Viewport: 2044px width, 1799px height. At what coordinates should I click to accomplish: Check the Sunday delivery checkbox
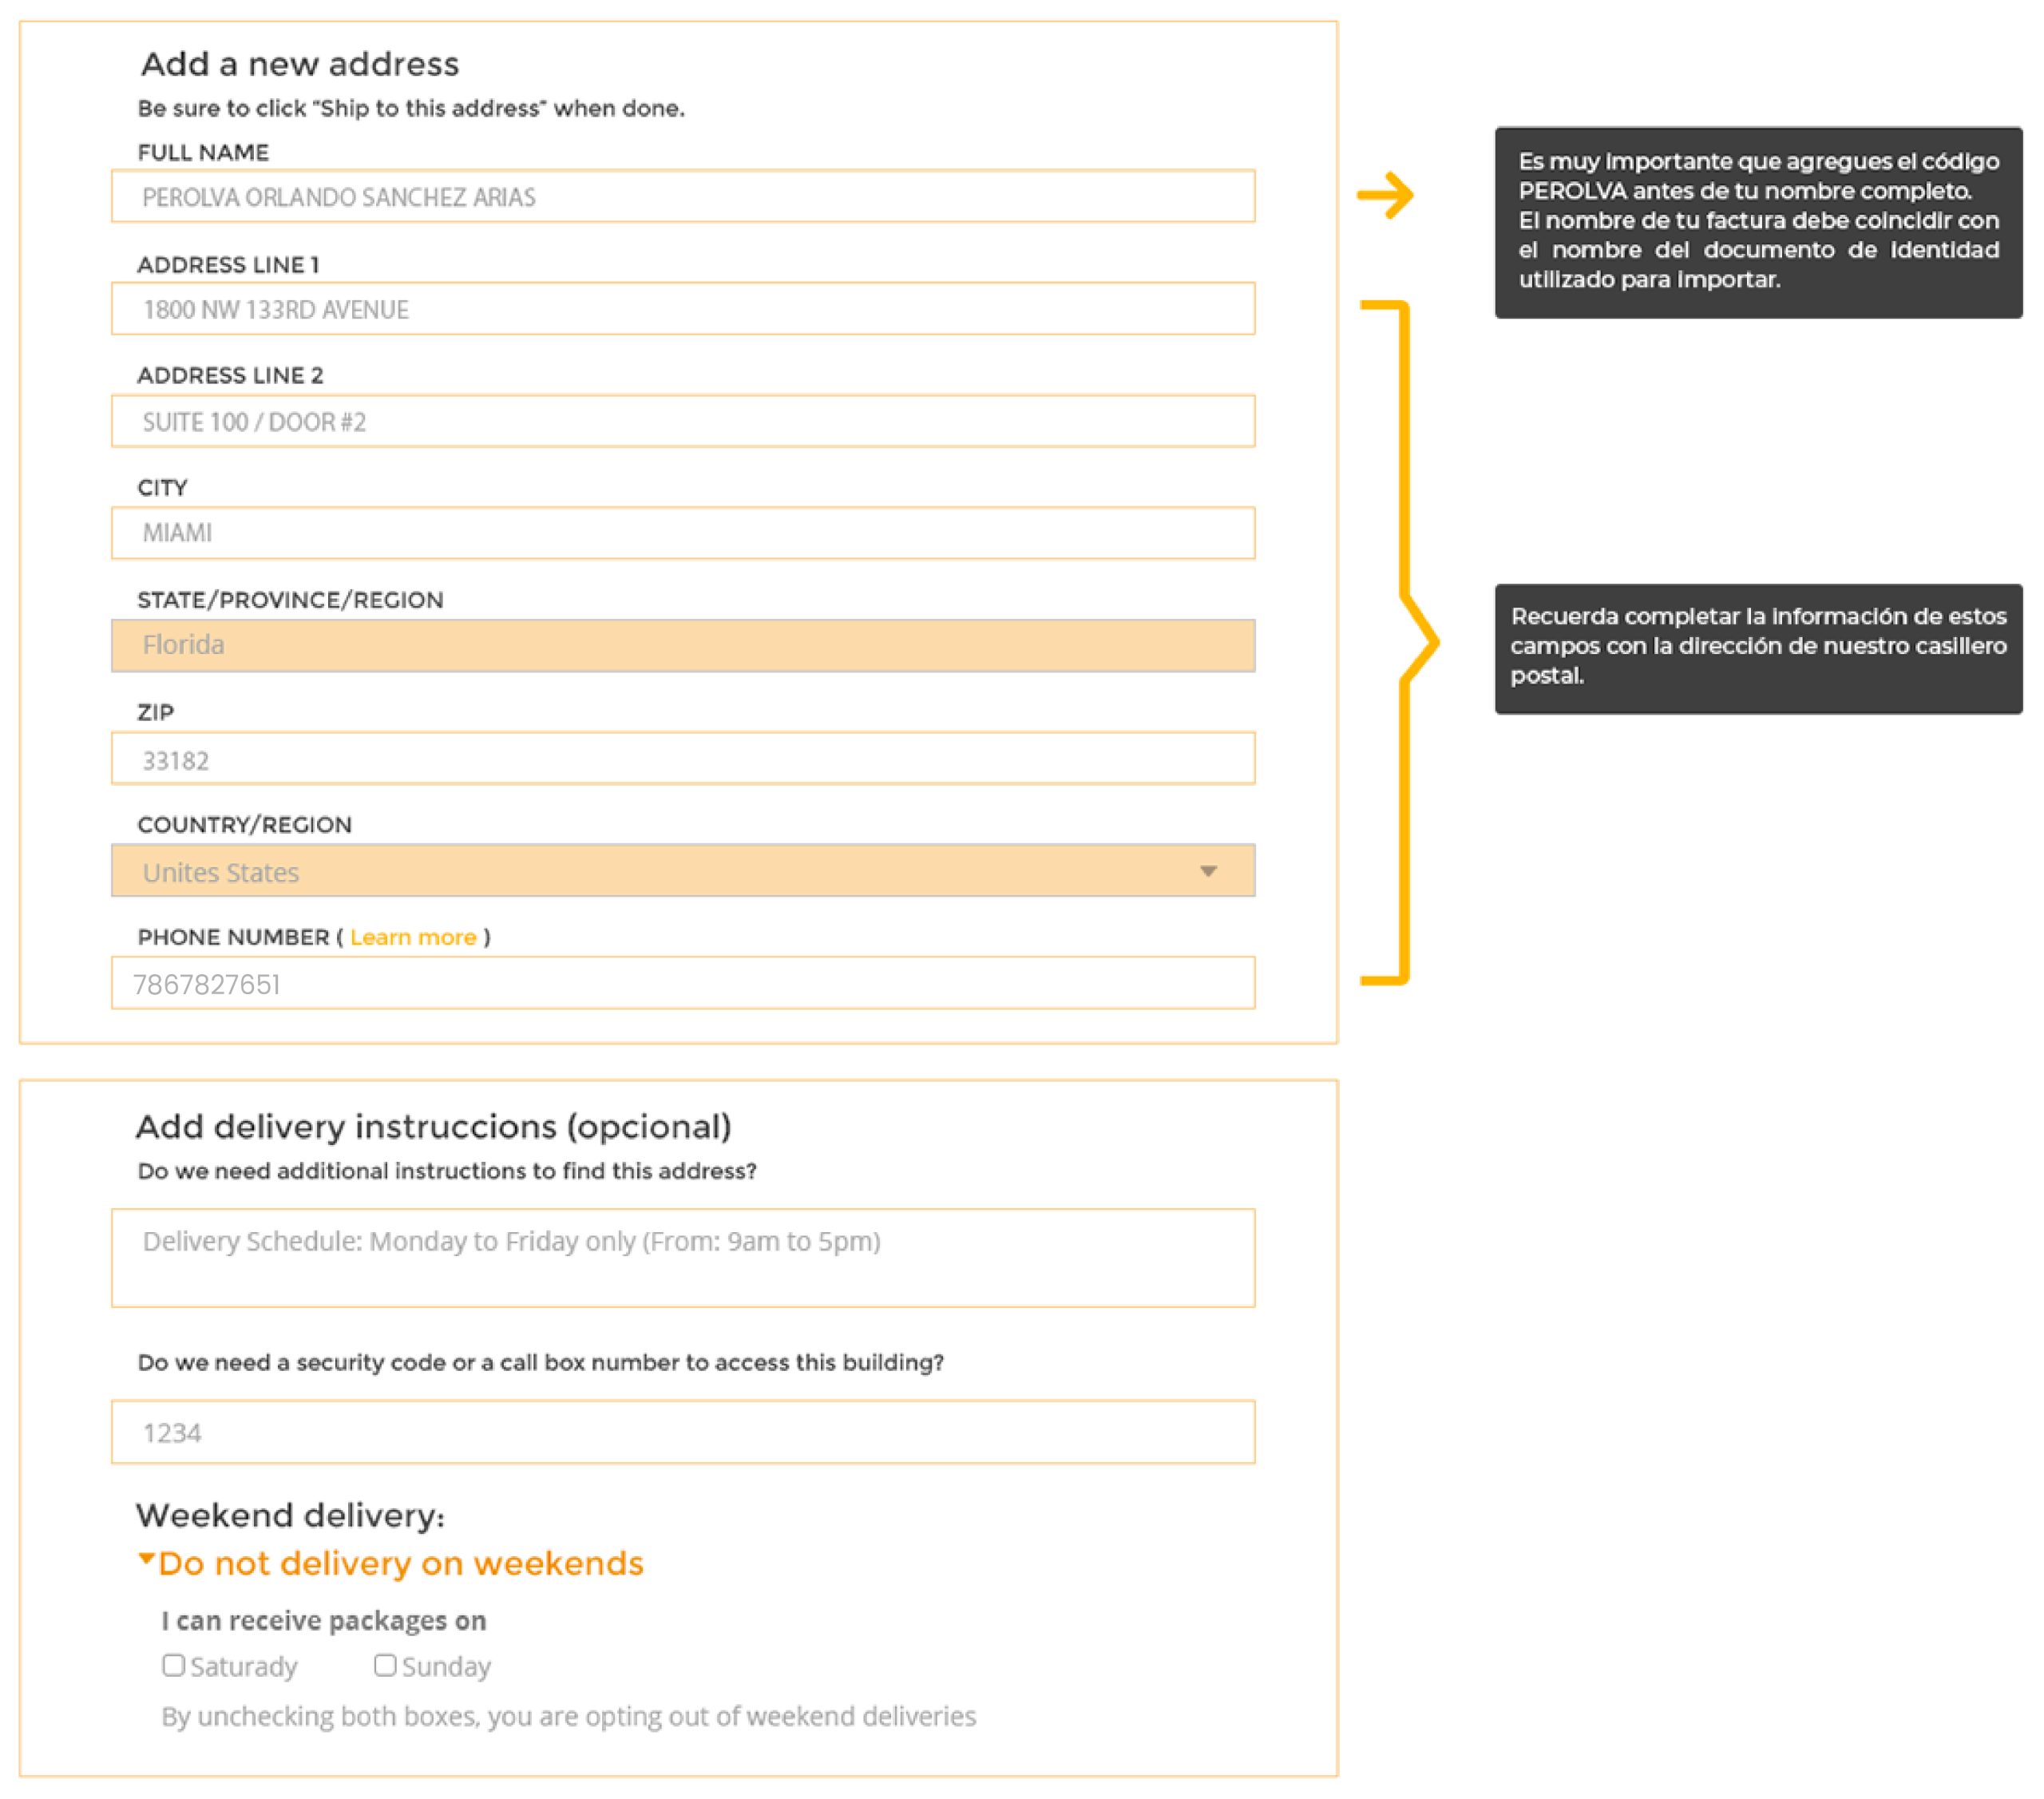point(385,1665)
